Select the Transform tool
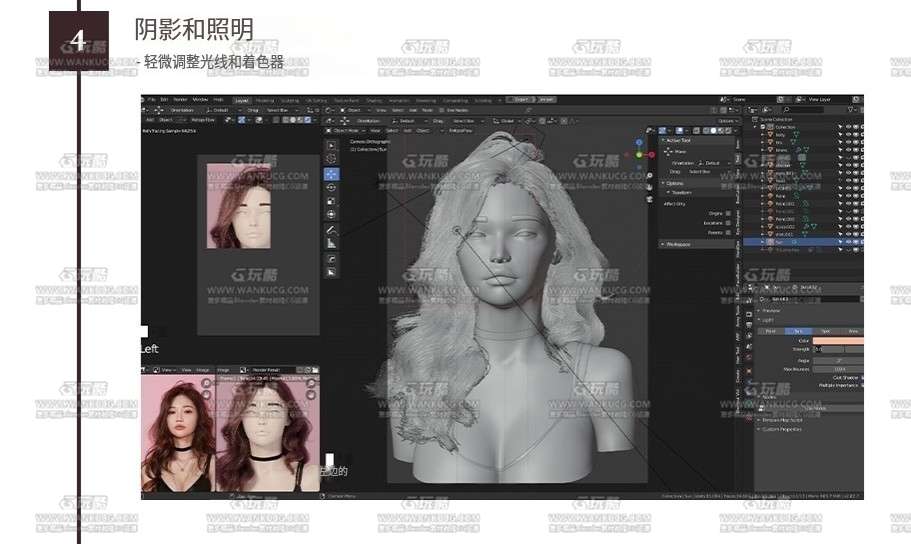The height and width of the screenshot is (544, 911). point(331,214)
